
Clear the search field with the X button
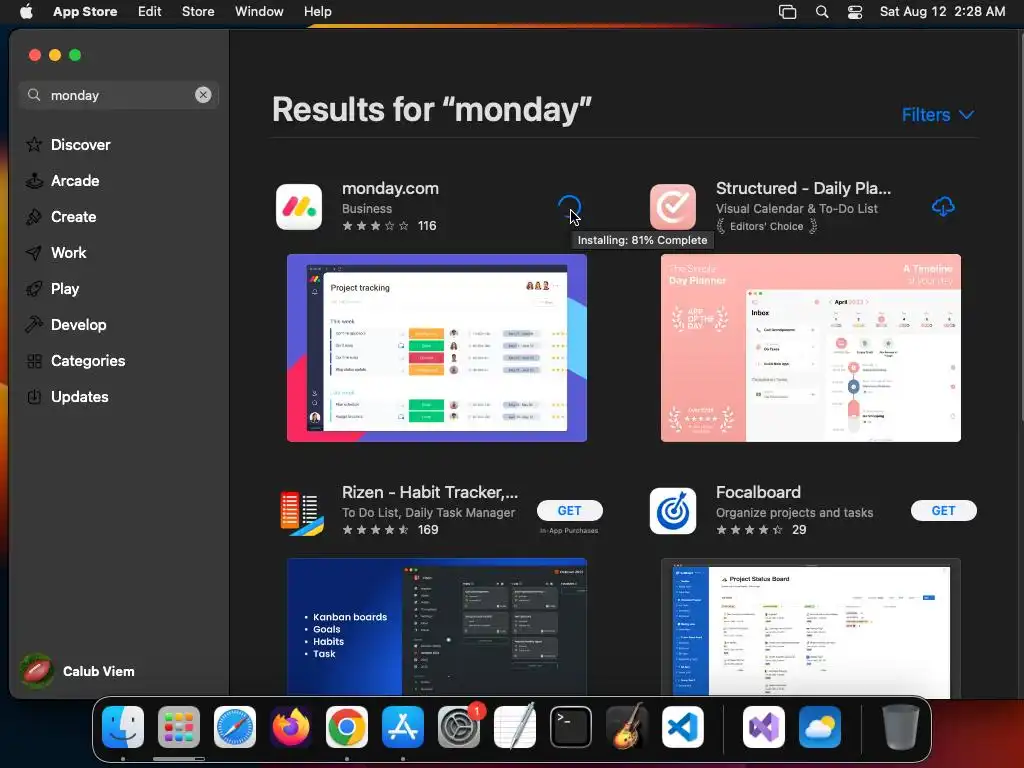pyautogui.click(x=203, y=95)
